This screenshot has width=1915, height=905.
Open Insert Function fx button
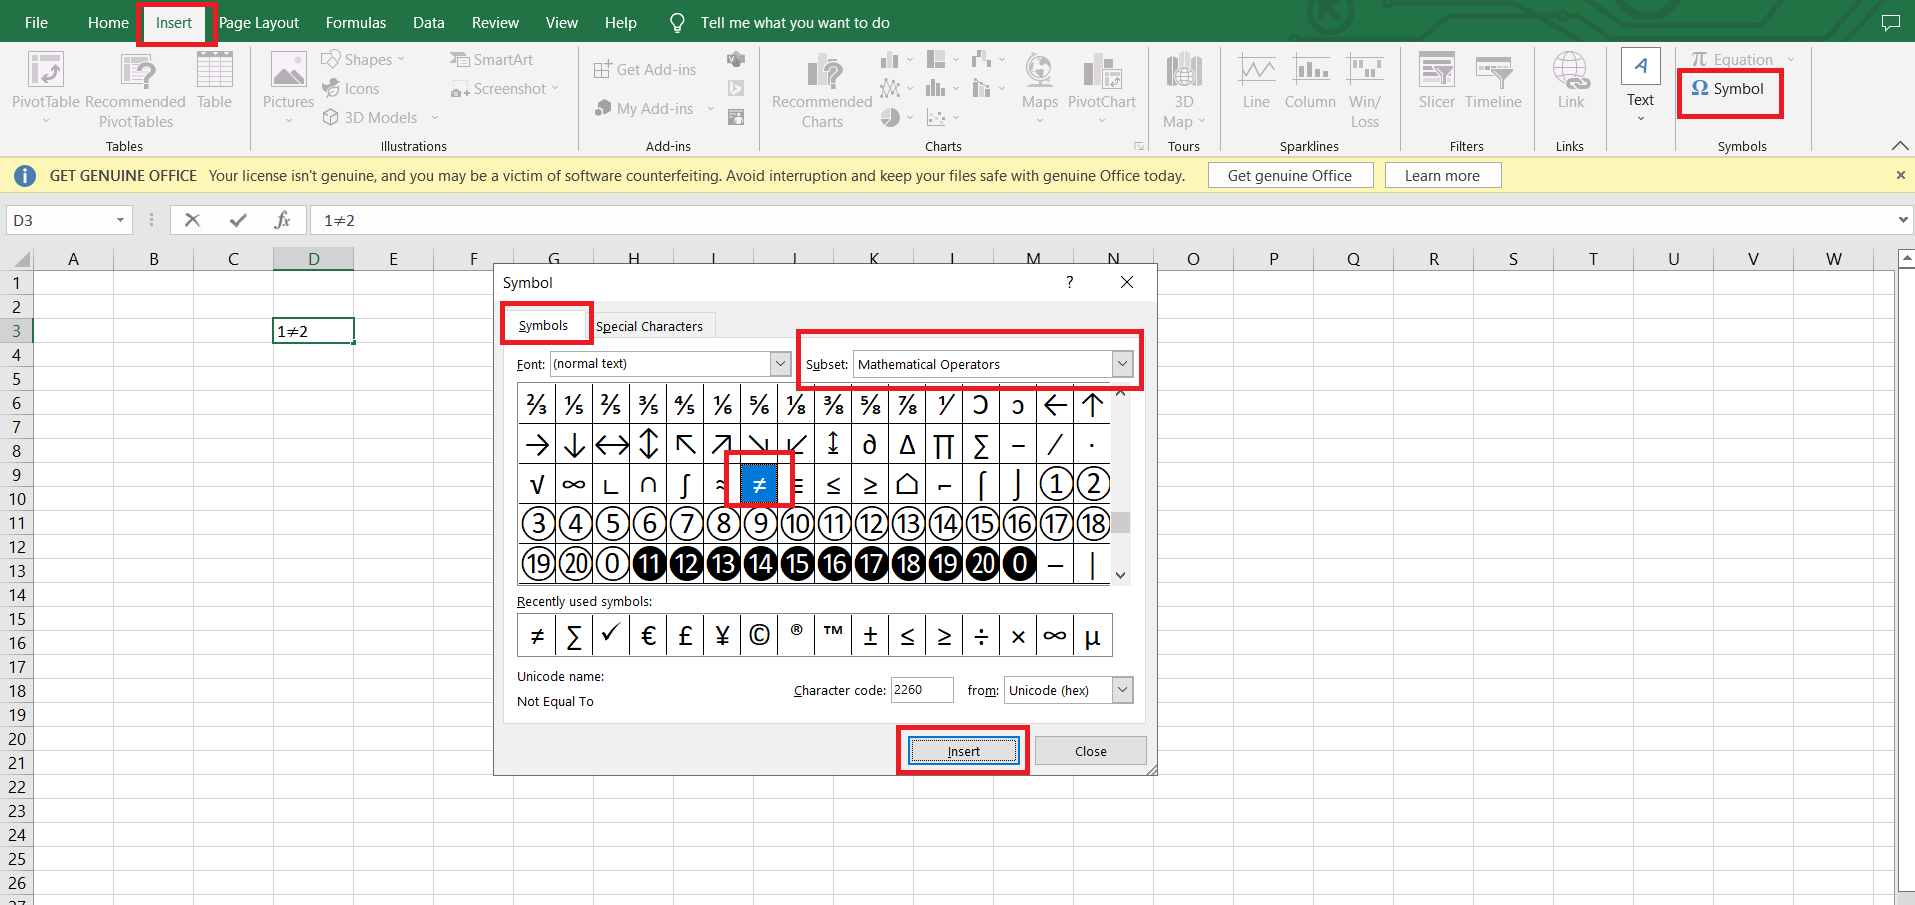click(x=282, y=220)
